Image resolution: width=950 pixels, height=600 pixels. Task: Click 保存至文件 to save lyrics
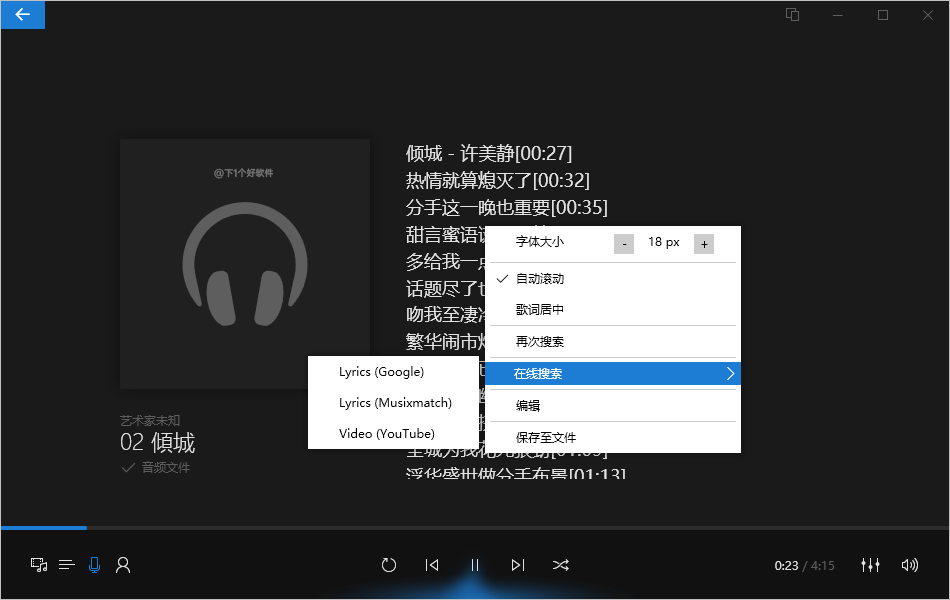pyautogui.click(x=546, y=437)
